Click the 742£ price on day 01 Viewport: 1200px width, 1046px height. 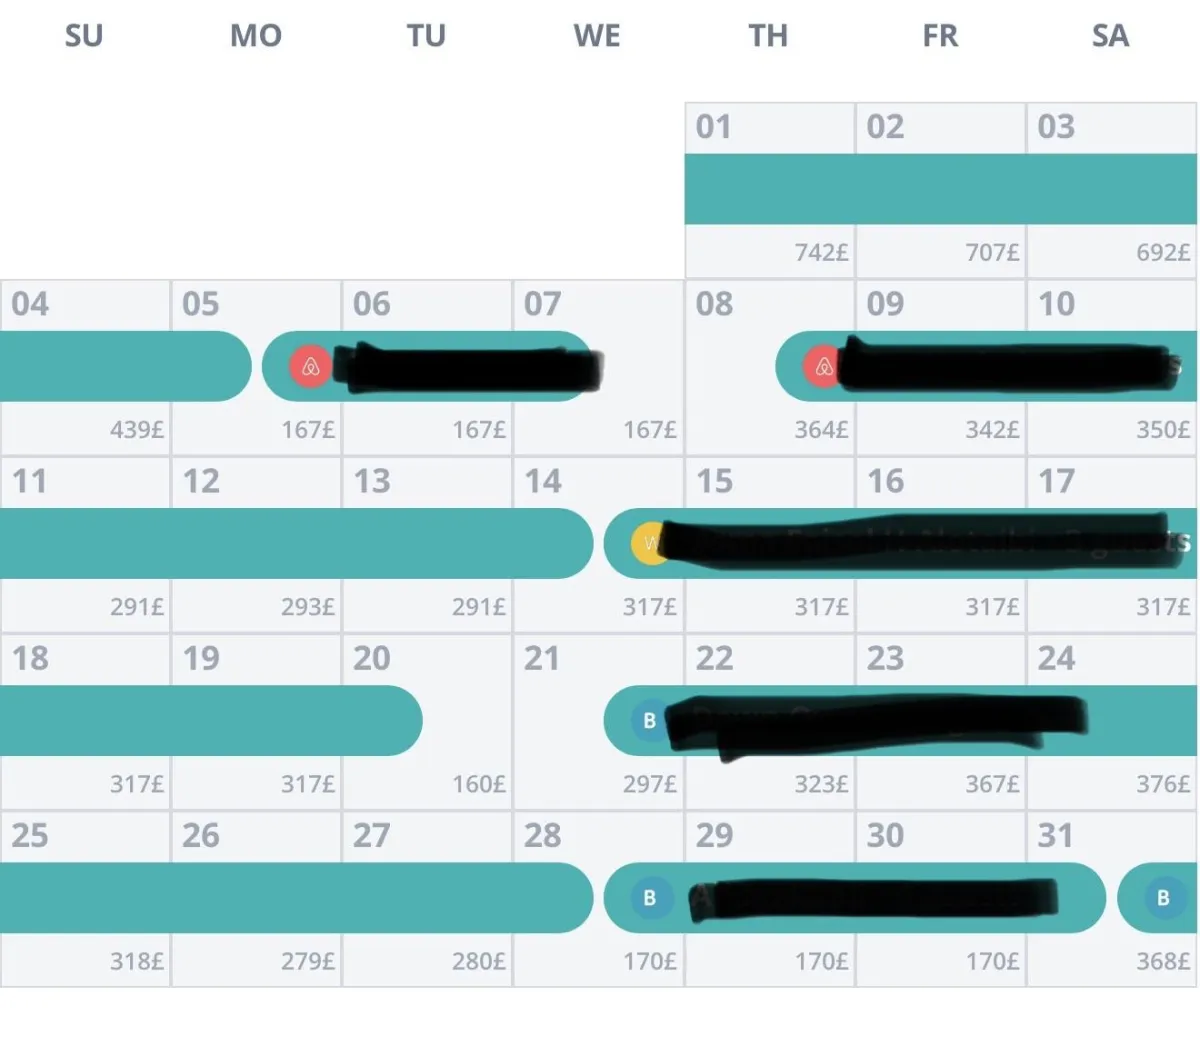(x=821, y=252)
